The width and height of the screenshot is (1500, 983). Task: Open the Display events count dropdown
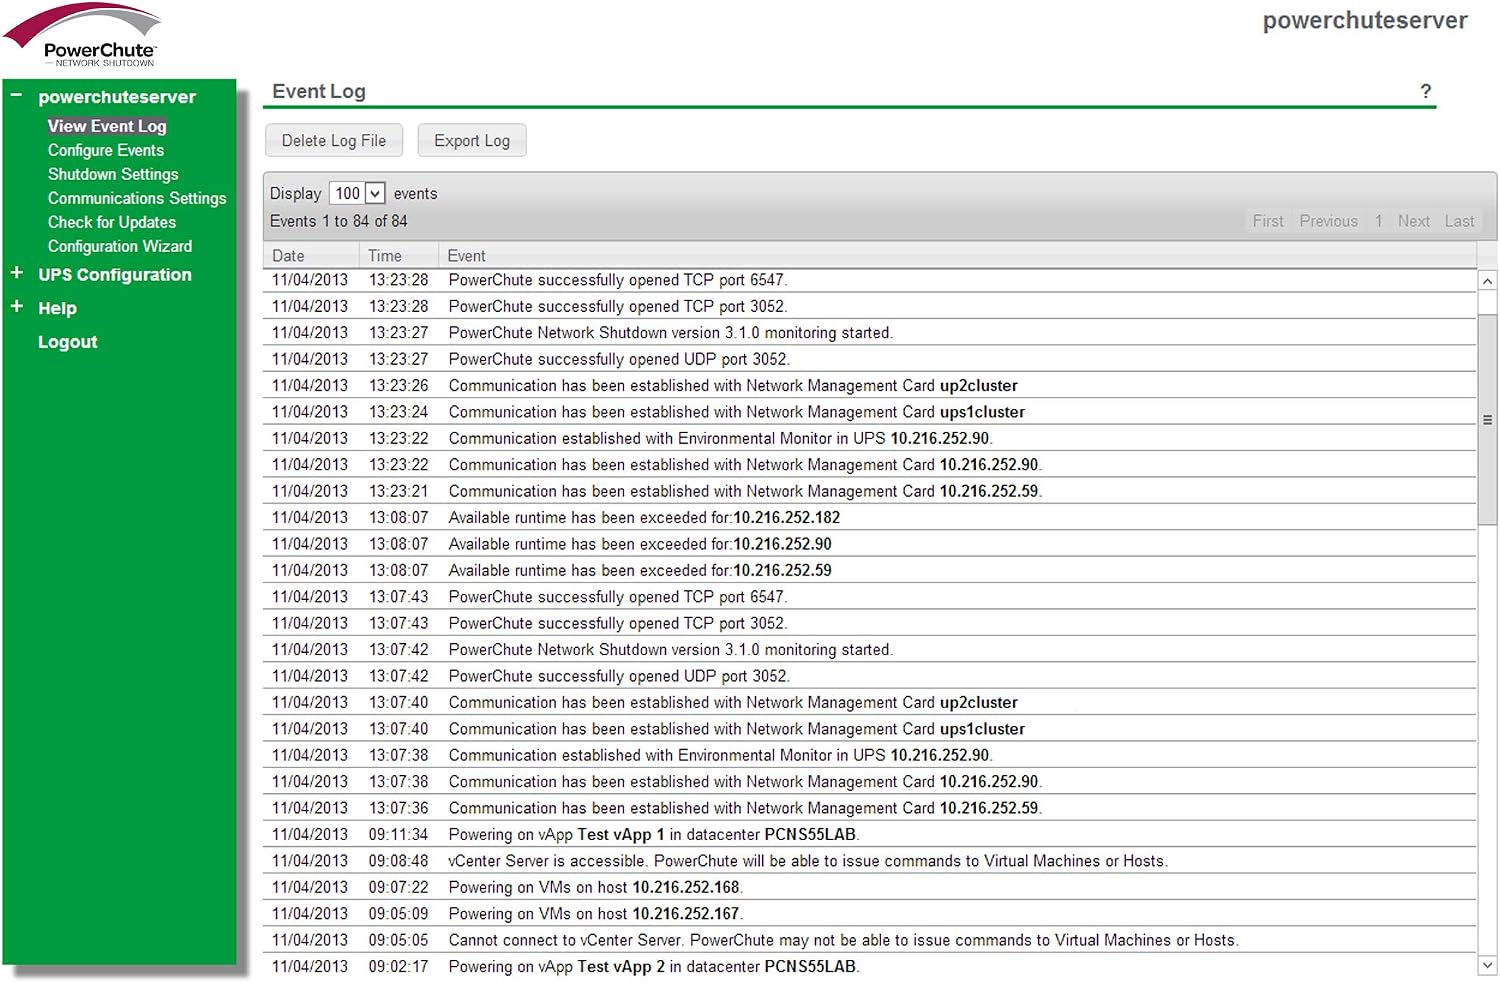(357, 193)
